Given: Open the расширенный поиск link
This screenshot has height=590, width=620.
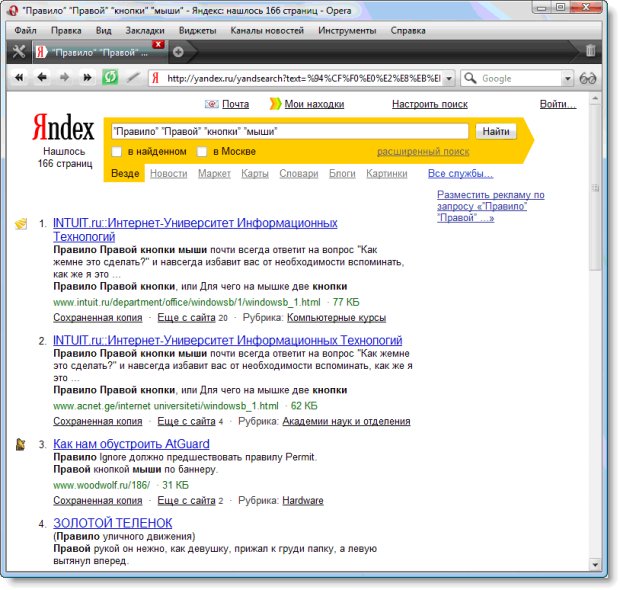Looking at the screenshot, I should pyautogui.click(x=423, y=152).
